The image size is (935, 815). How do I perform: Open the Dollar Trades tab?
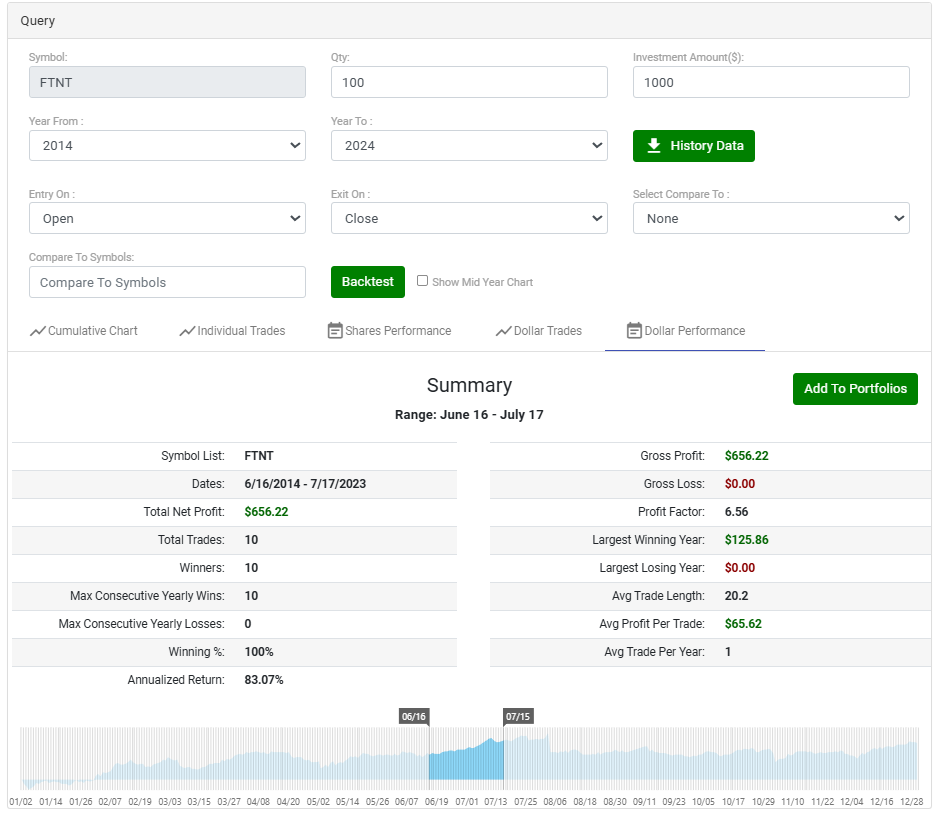[538, 331]
